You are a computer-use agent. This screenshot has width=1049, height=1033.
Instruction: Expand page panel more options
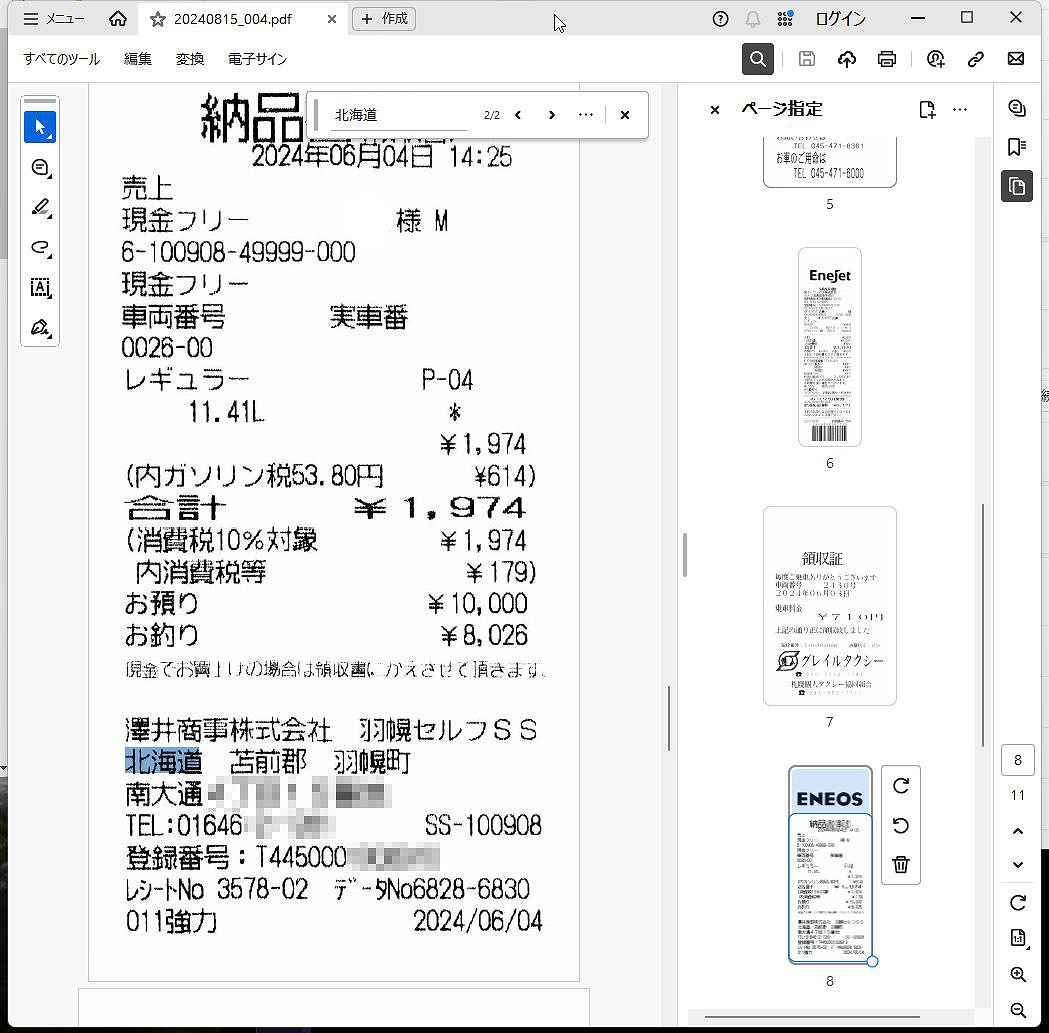click(960, 109)
